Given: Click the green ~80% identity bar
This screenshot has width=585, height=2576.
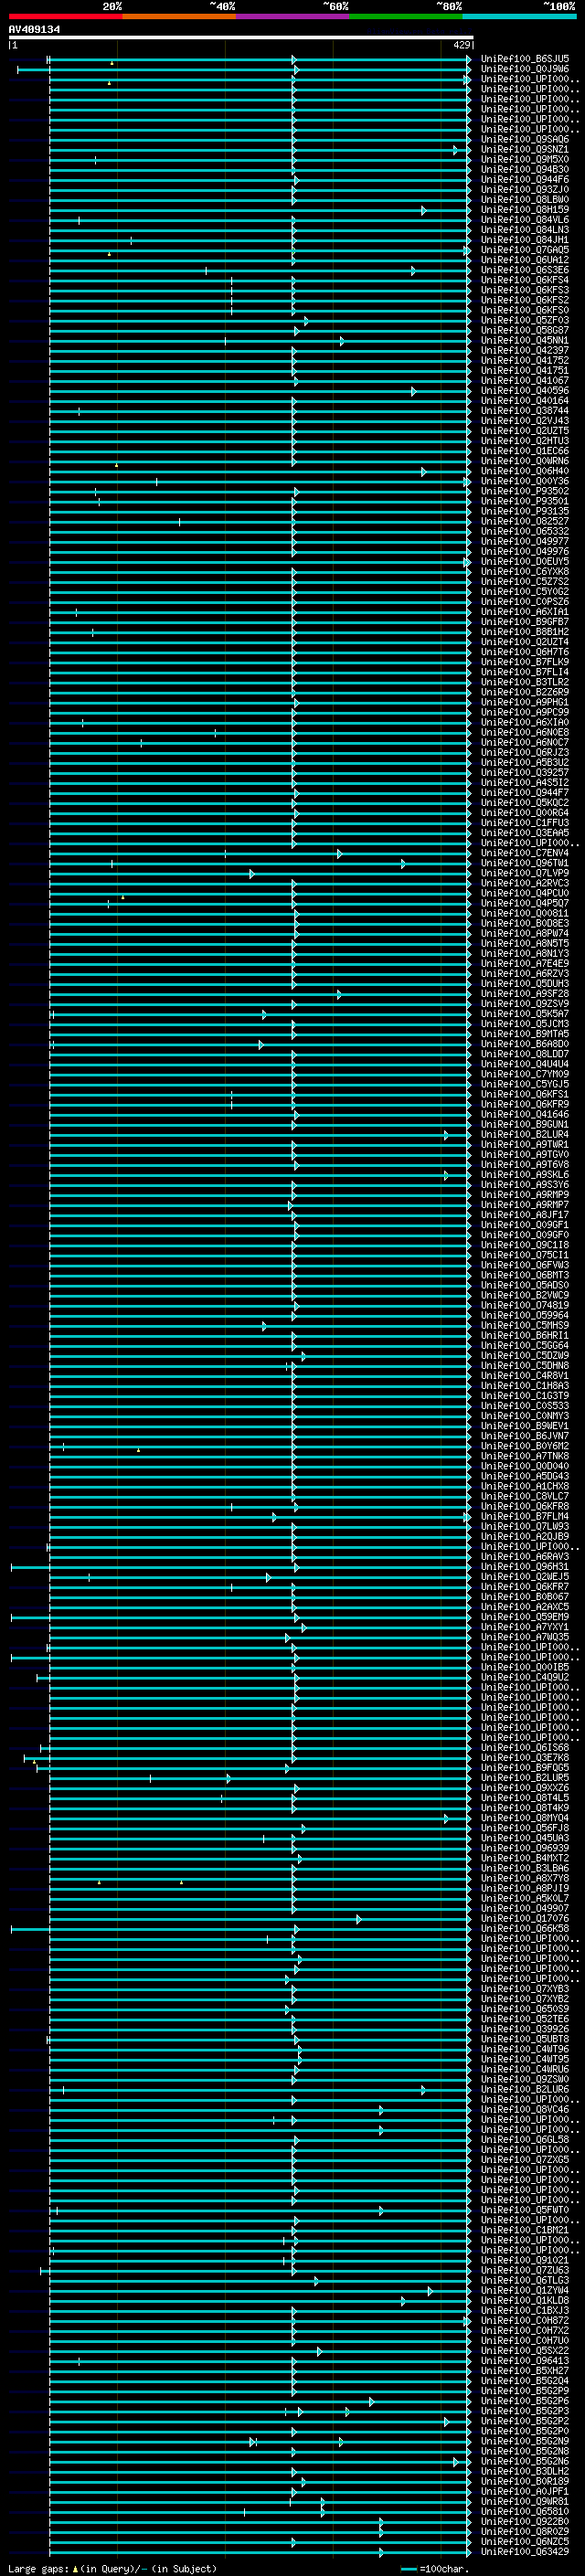Looking at the screenshot, I should point(406,16).
